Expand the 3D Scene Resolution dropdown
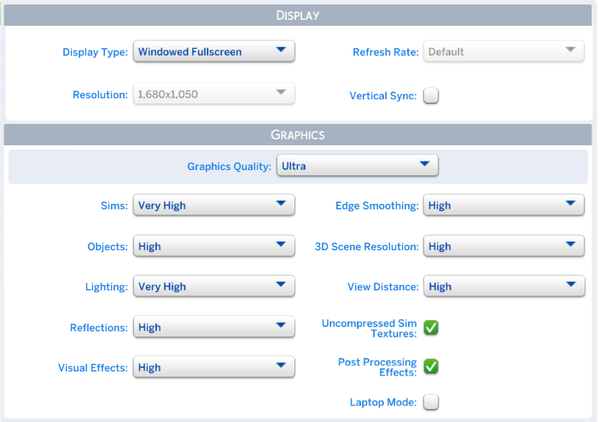Screen dimensions: 600x422 [x=504, y=246]
